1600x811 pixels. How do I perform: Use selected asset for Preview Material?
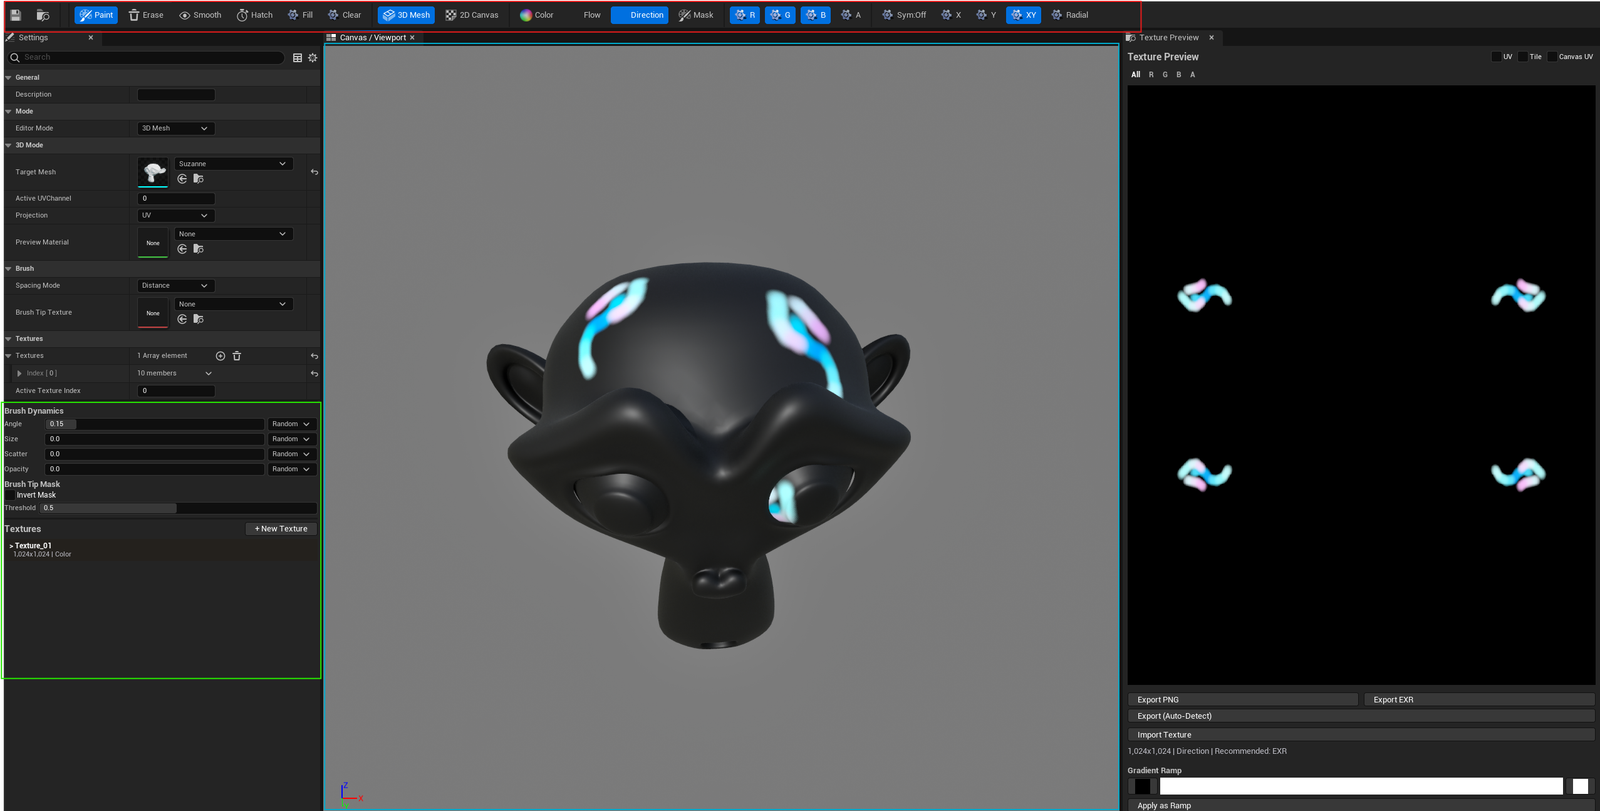[182, 249]
